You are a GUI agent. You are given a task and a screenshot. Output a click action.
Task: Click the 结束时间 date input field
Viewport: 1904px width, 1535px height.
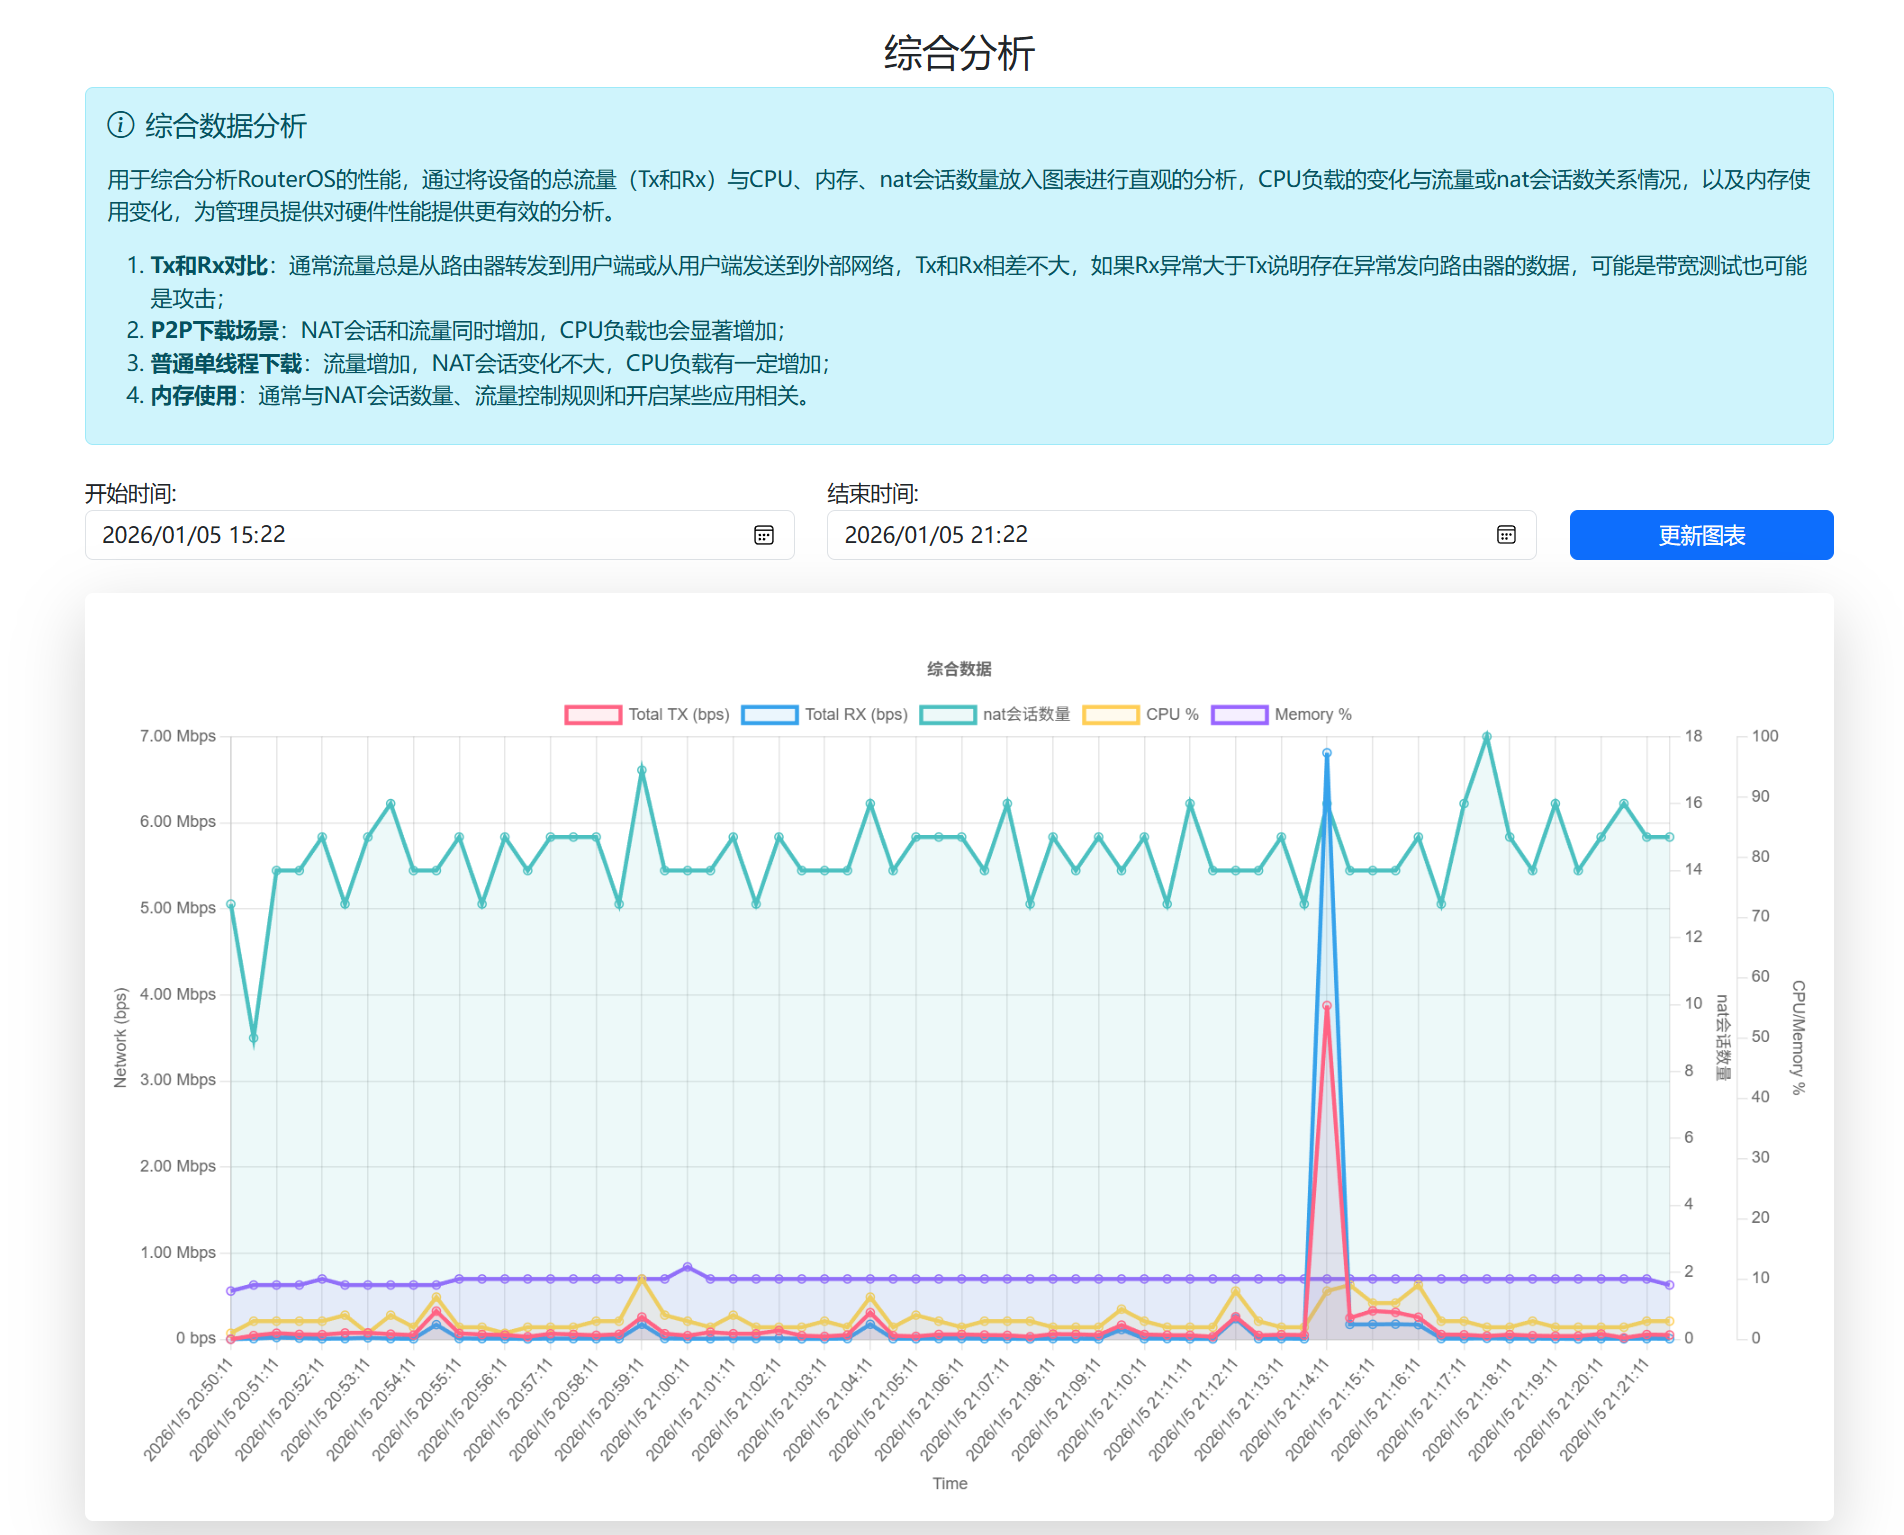1160,535
